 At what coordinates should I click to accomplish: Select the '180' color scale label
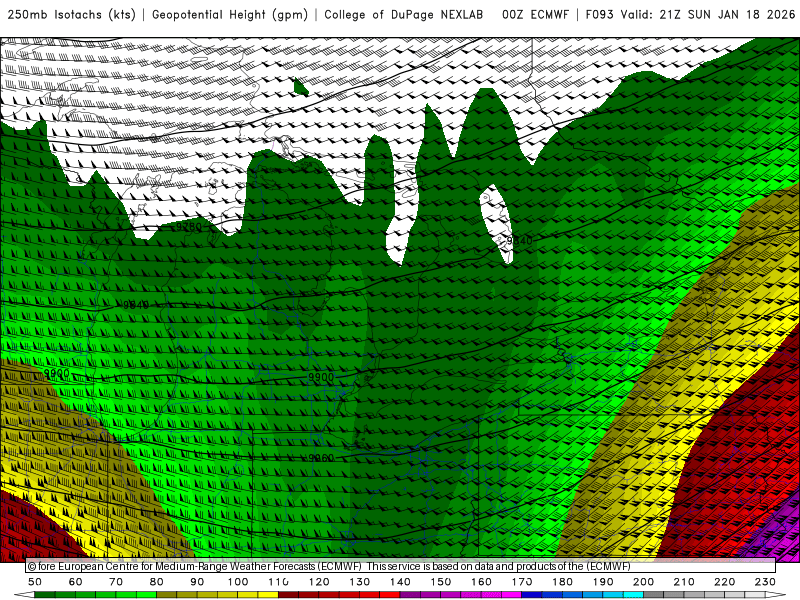click(x=562, y=582)
